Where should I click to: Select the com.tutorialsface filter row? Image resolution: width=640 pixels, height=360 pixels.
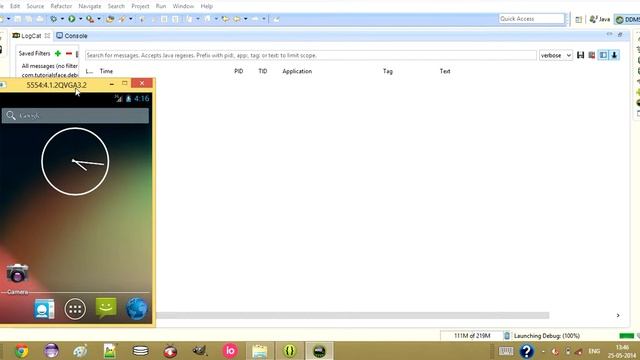pos(49,75)
